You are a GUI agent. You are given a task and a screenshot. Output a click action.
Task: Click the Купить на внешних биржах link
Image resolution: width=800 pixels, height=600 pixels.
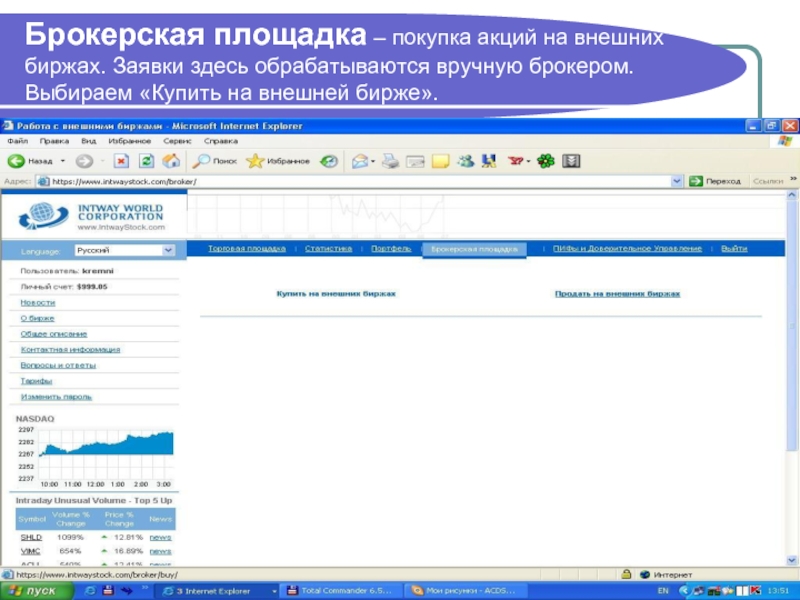tap(336, 294)
